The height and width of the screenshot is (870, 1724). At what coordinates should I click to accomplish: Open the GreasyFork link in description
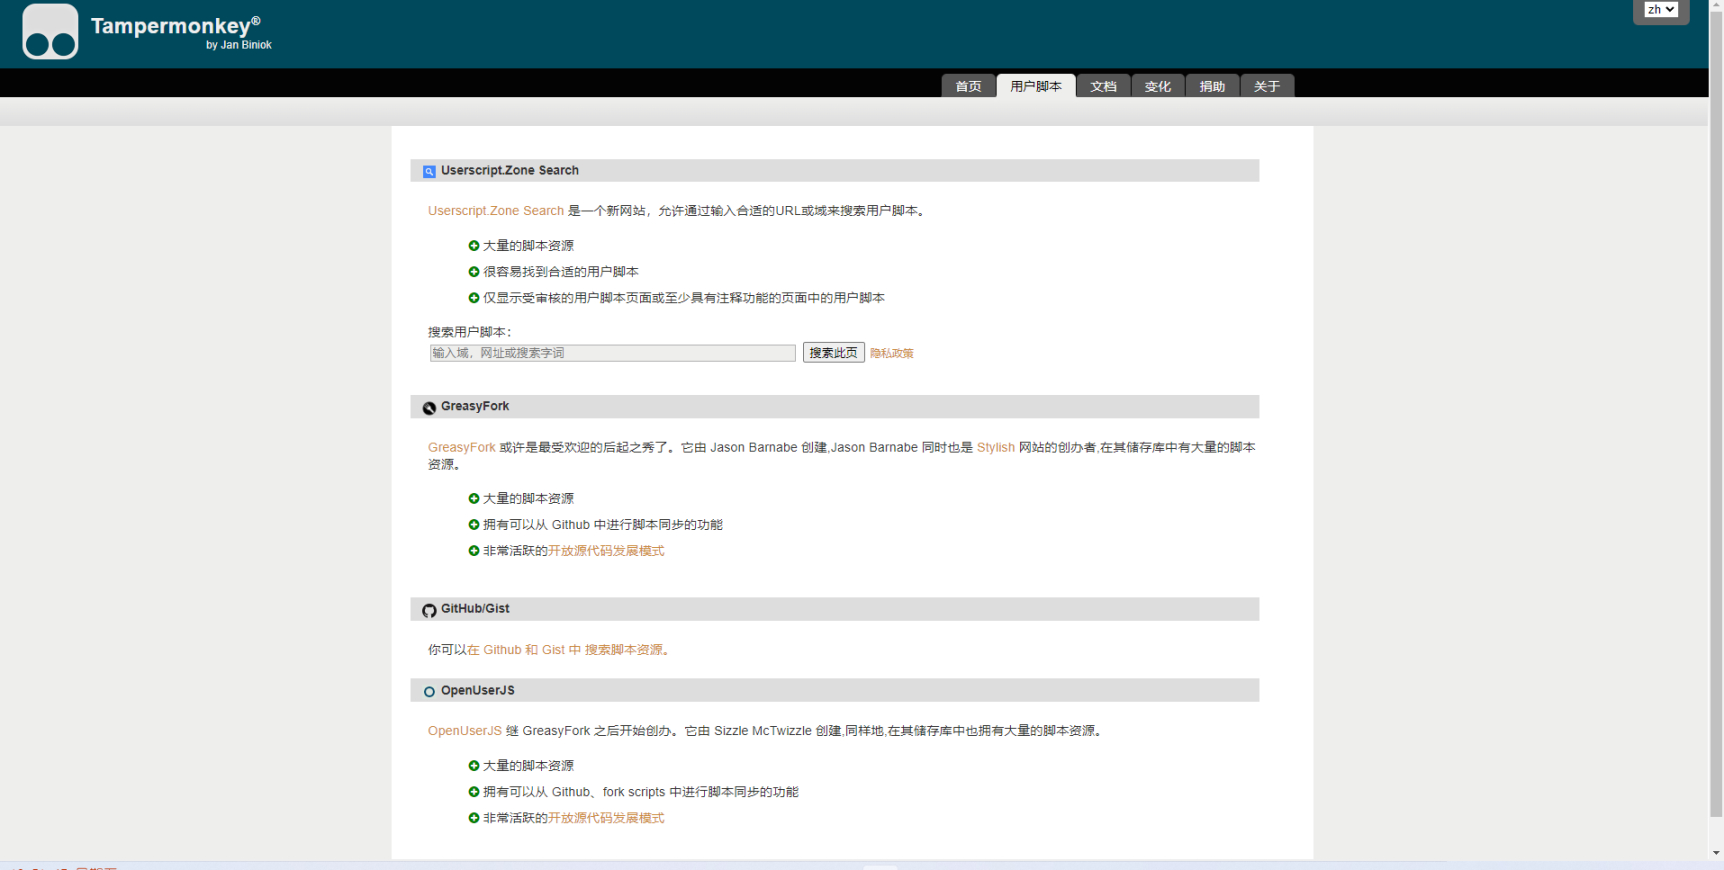[x=462, y=448]
